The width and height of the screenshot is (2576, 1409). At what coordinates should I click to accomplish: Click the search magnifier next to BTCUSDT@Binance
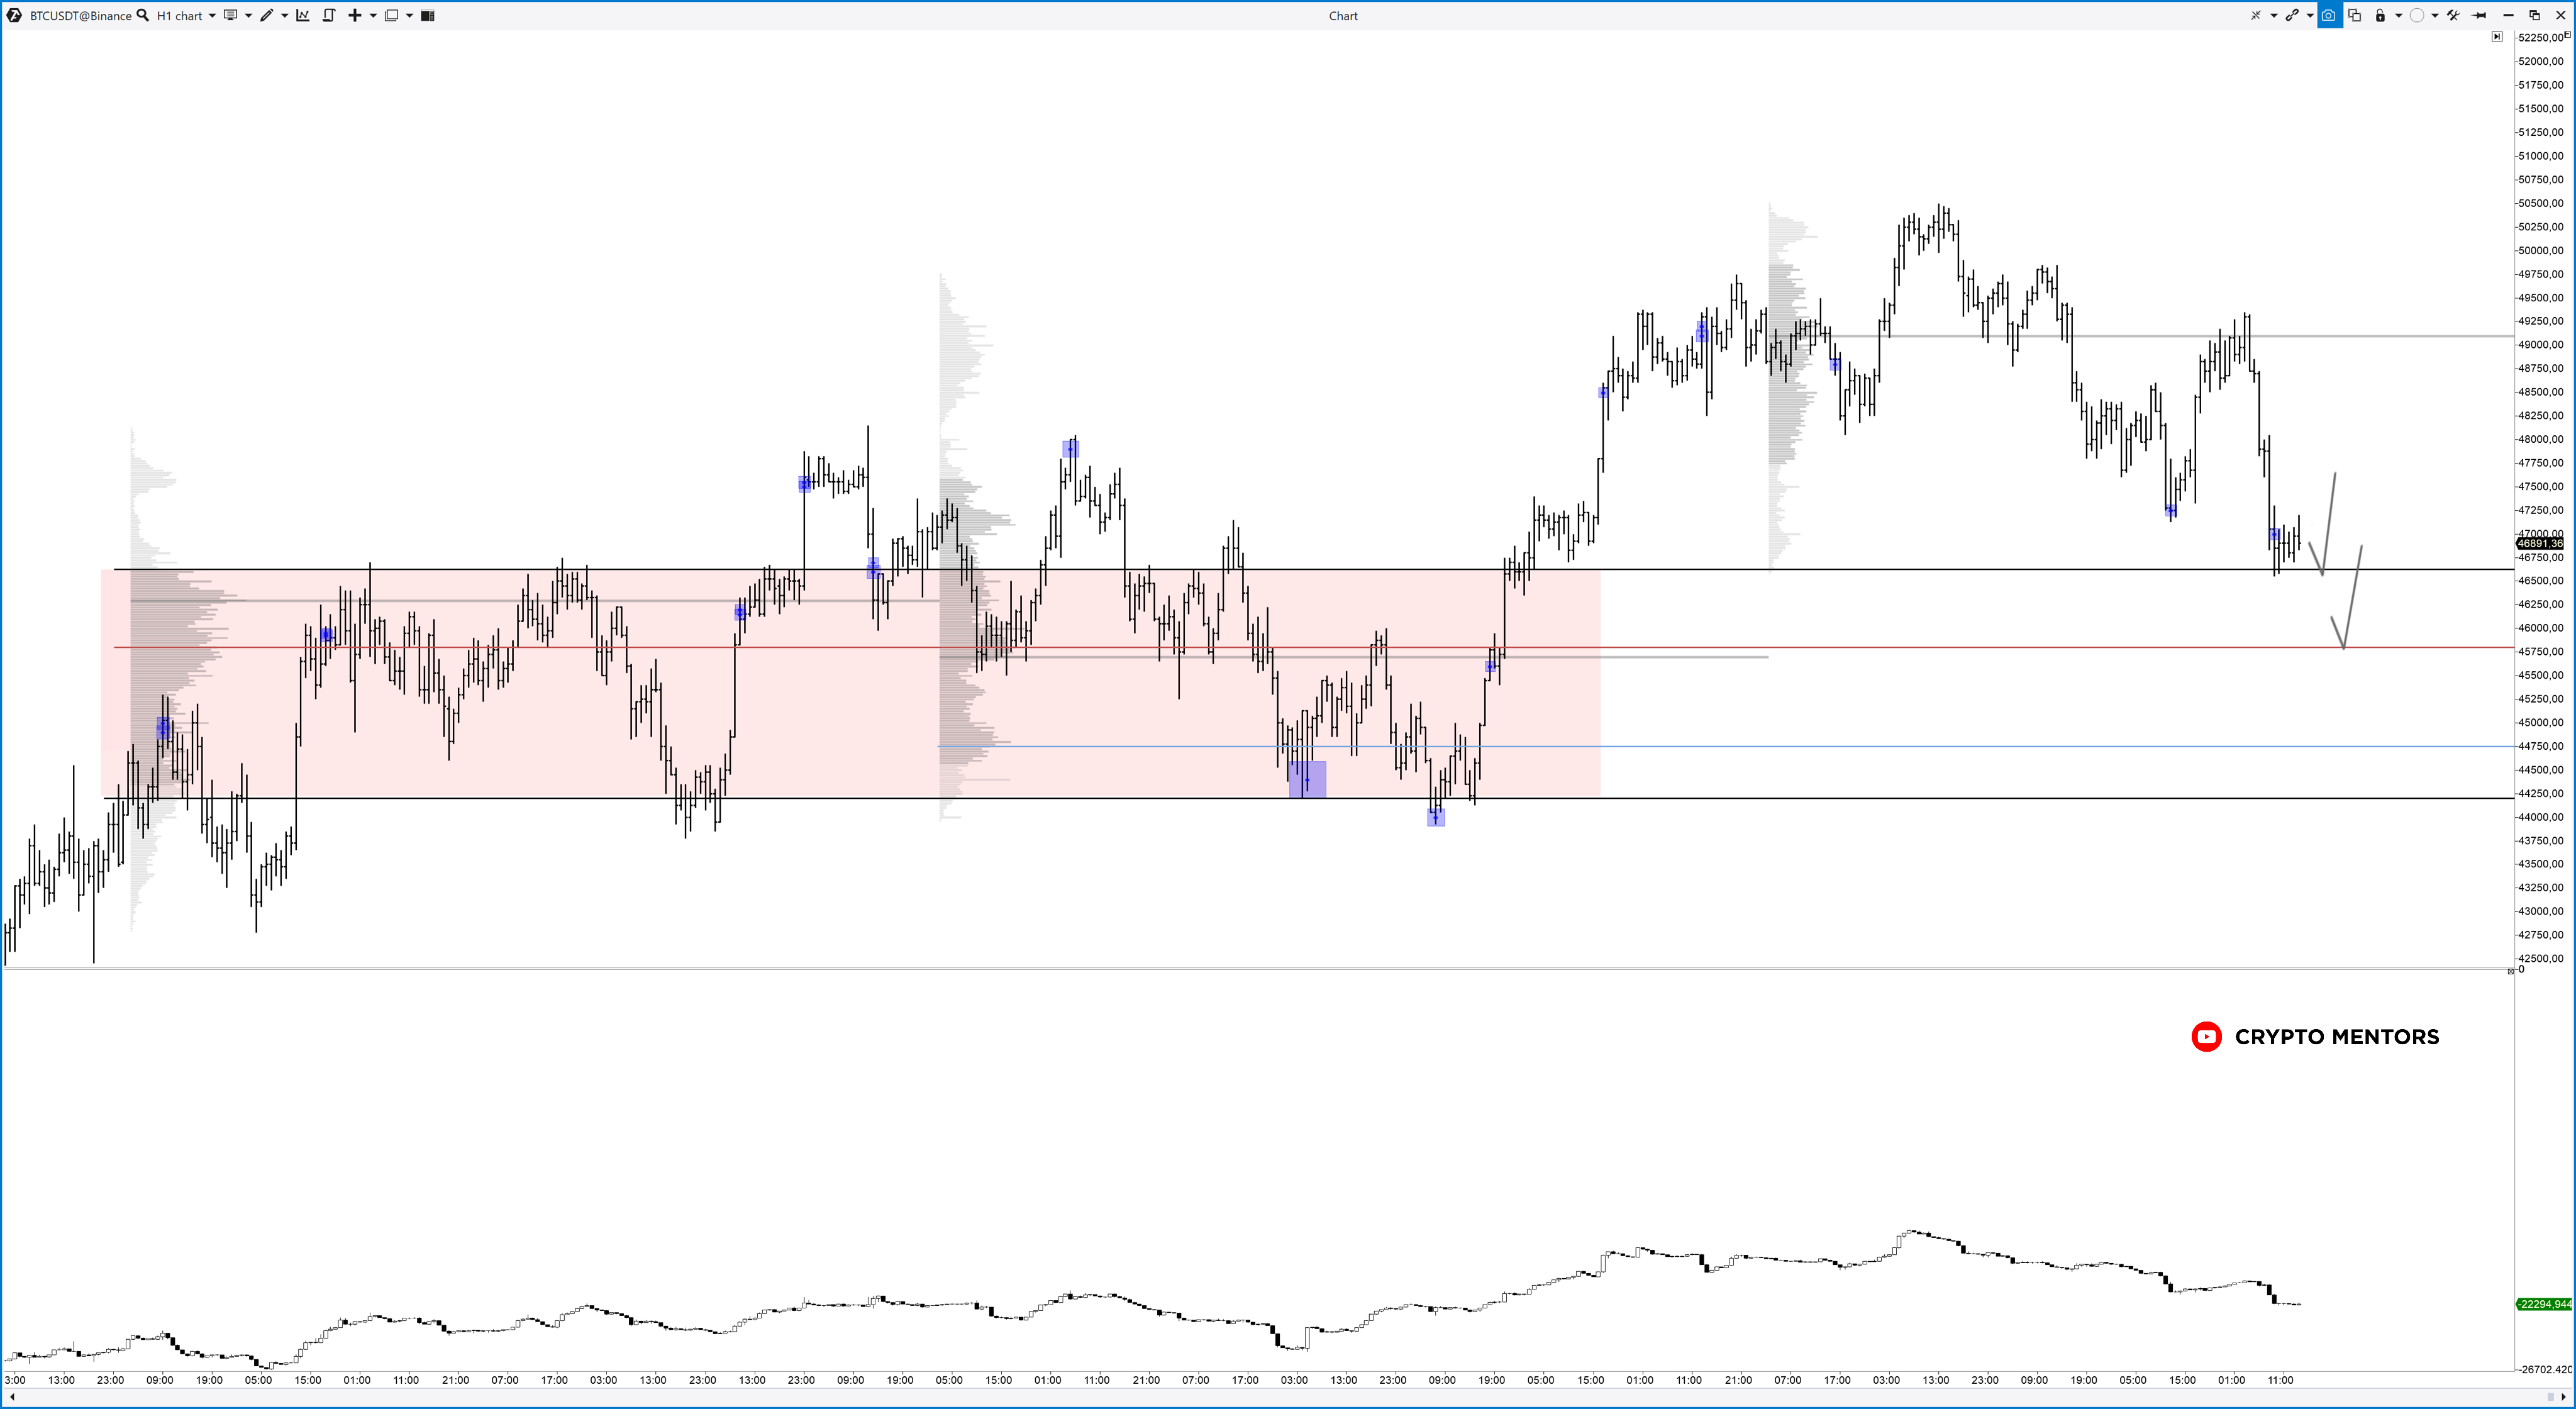tap(143, 15)
